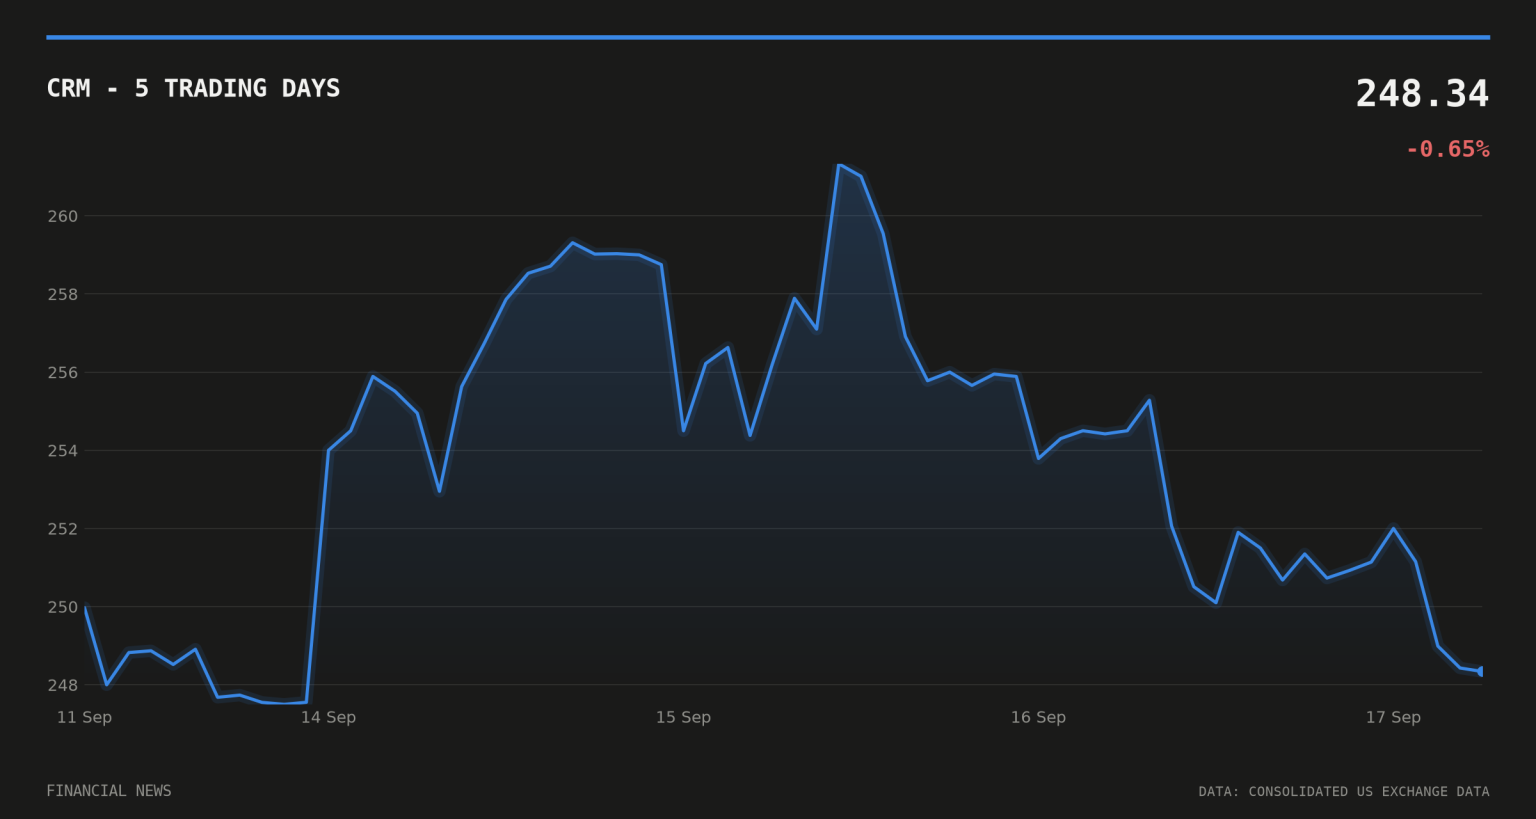Click the 11 Sep date label
Viewport: 1536px width, 819px height.
84,717
